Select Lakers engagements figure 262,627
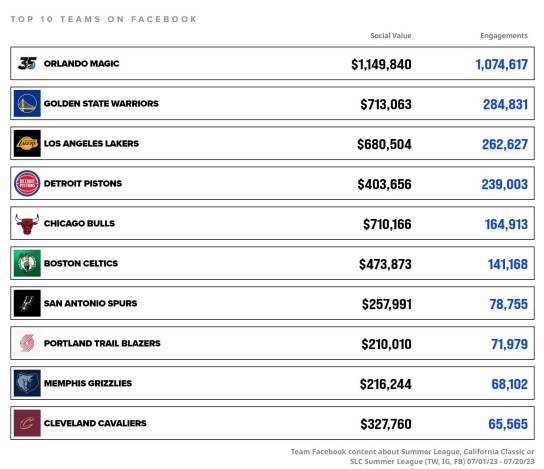Image resolution: width=544 pixels, height=469 pixels. pos(505,144)
